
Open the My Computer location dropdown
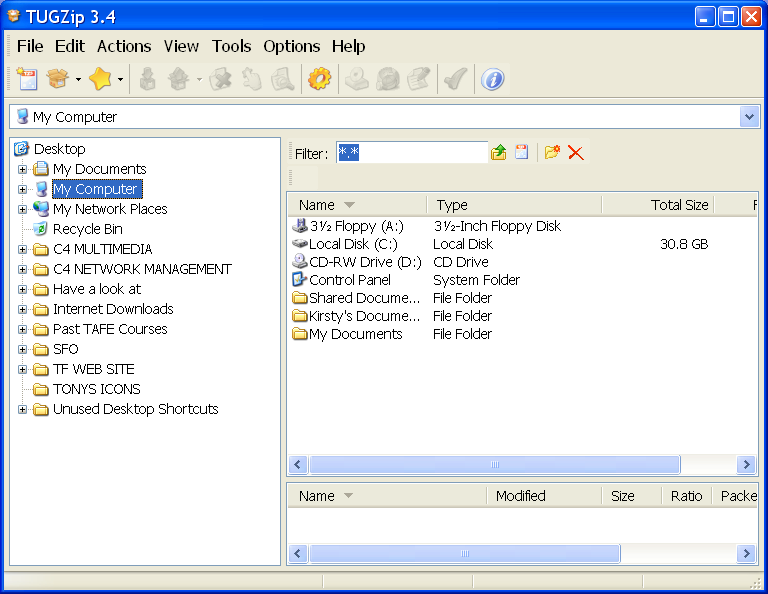coord(749,117)
